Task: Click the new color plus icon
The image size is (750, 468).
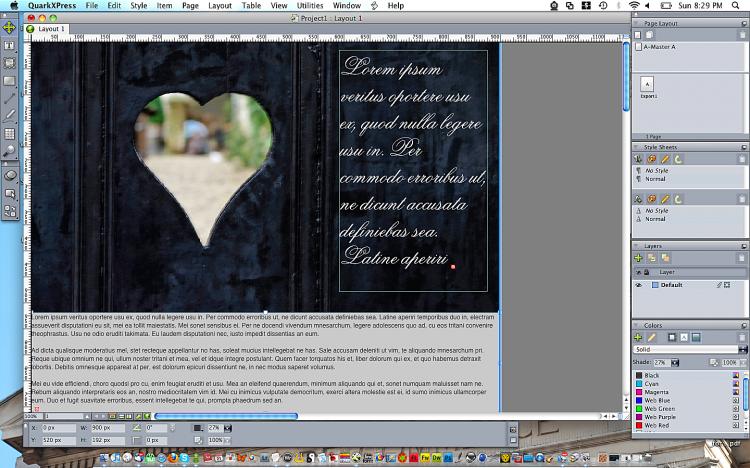Action: pyautogui.click(x=638, y=337)
